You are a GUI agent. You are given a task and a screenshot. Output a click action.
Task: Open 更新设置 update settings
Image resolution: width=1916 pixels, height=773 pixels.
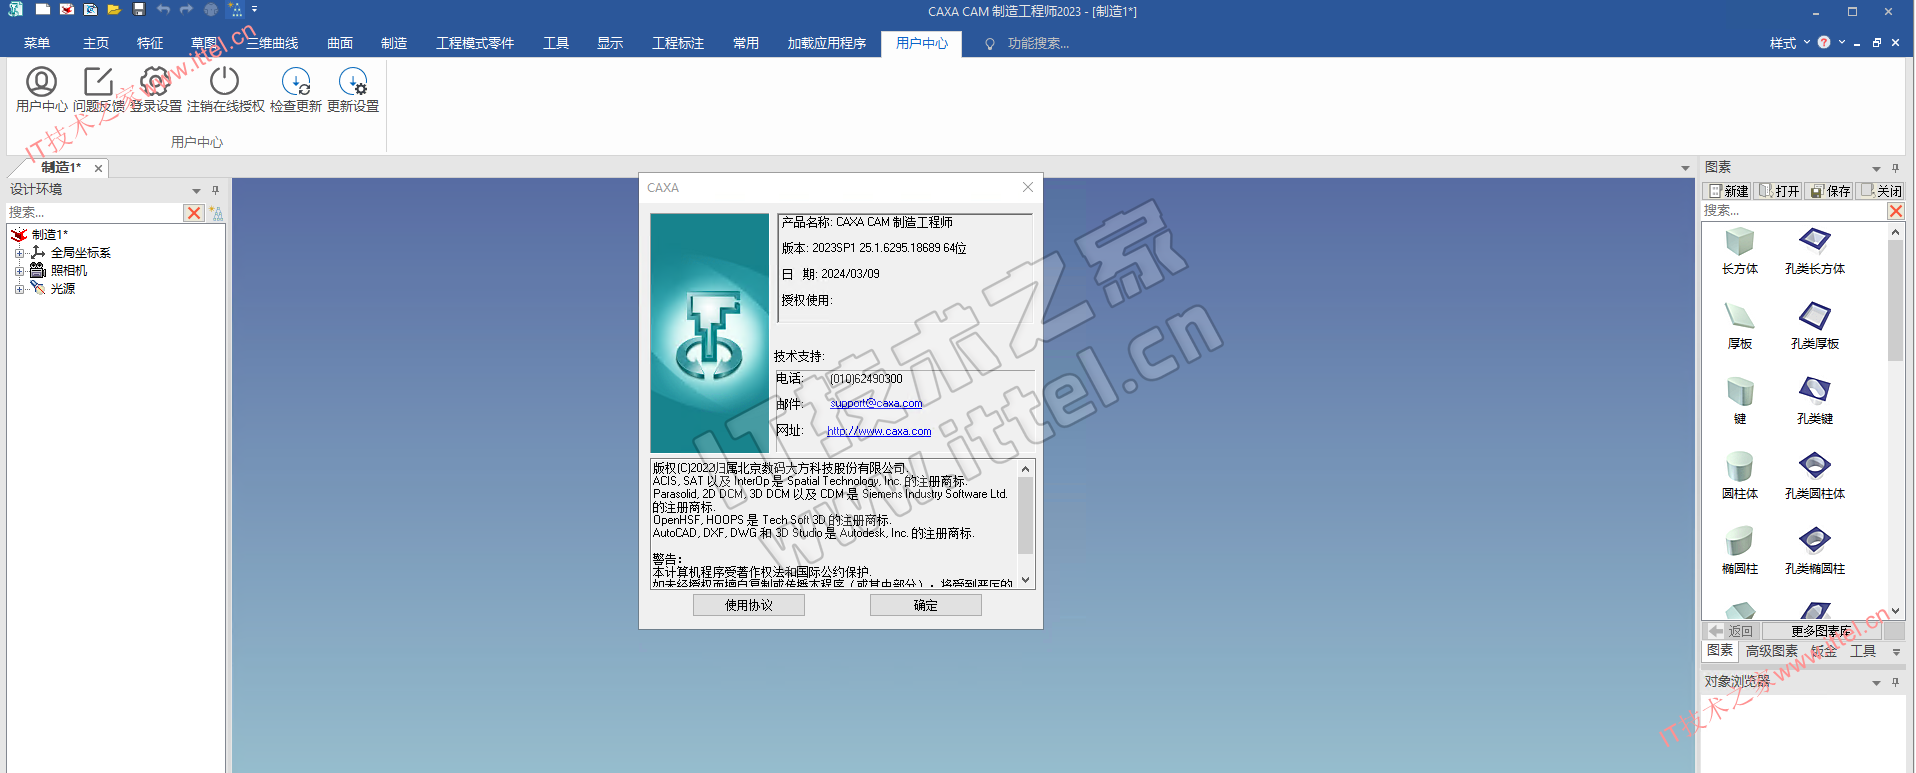353,88
